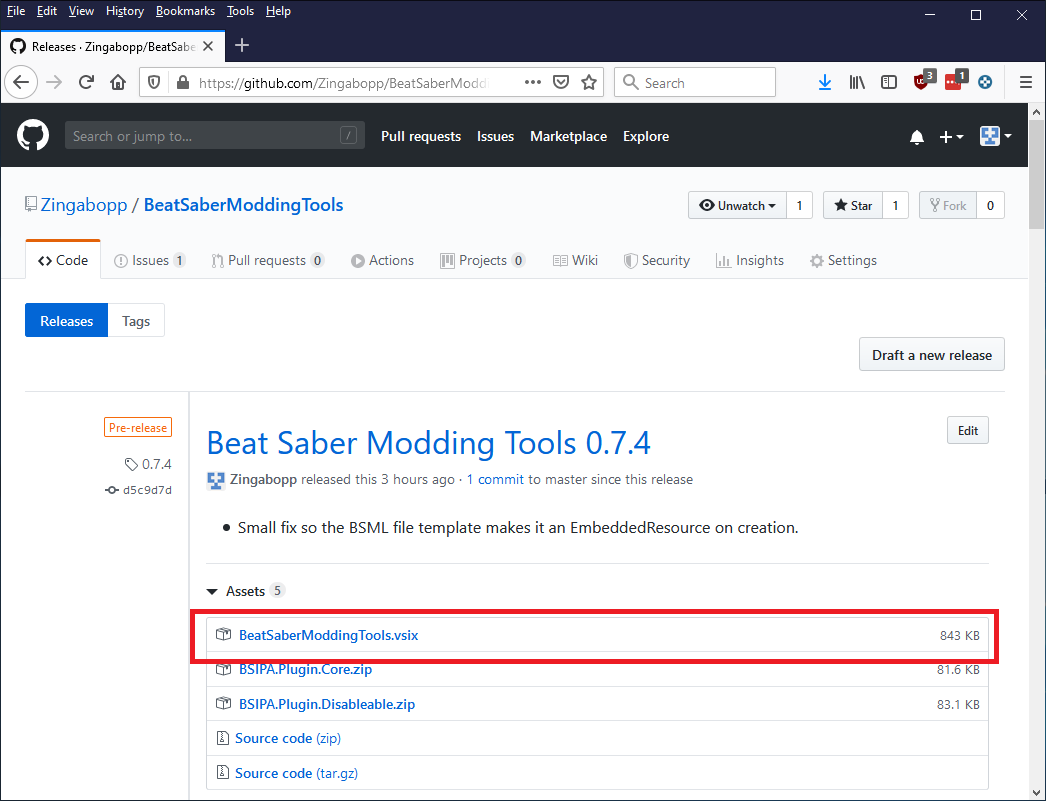This screenshot has width=1046, height=801.
Task: Star the repository
Action: [853, 205]
